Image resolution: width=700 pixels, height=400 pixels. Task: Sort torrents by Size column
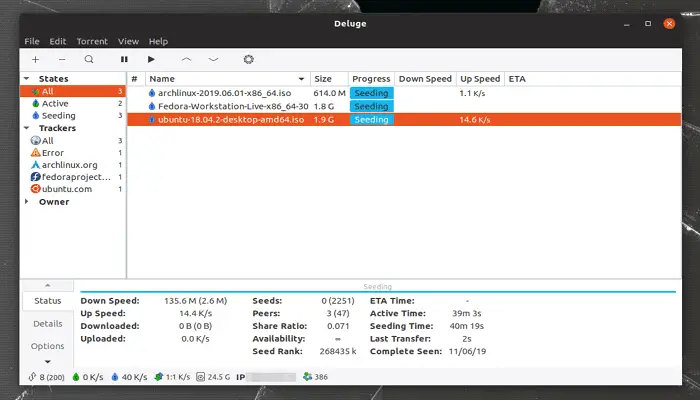tap(329, 79)
